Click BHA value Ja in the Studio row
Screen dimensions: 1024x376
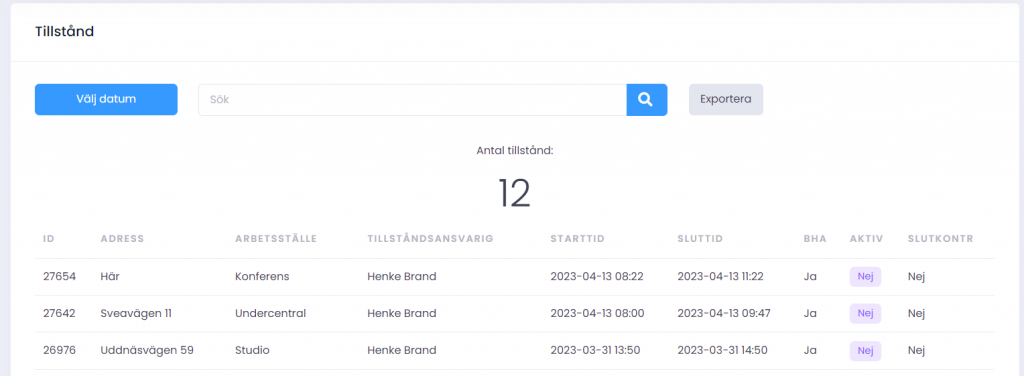point(810,351)
